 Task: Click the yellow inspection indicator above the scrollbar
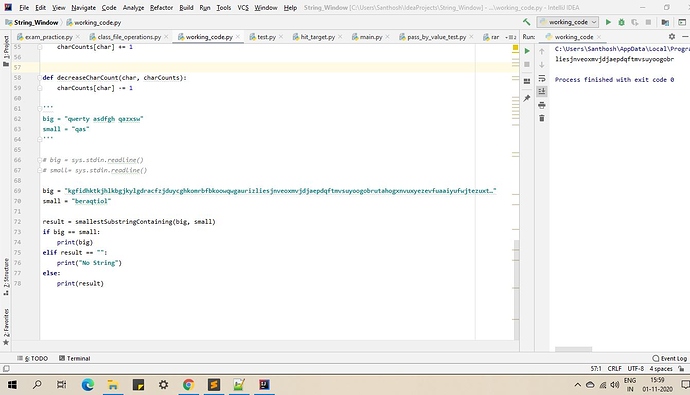click(x=515, y=48)
